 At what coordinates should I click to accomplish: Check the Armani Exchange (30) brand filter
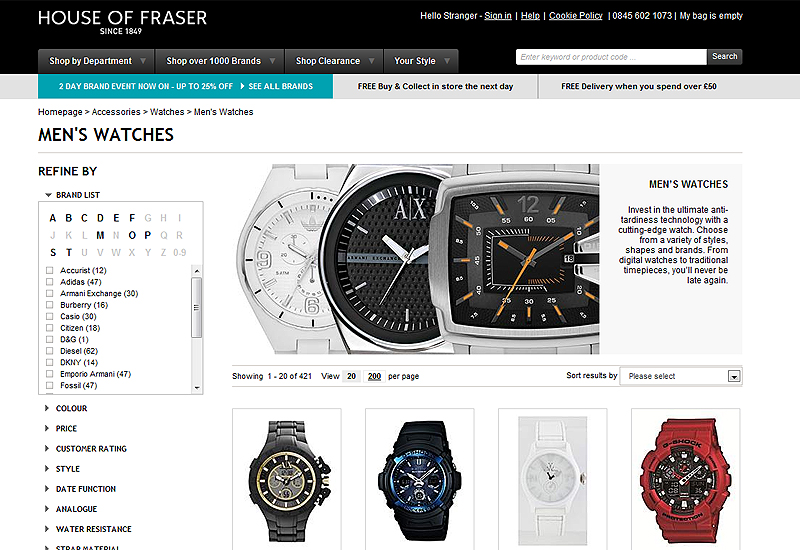[49, 293]
